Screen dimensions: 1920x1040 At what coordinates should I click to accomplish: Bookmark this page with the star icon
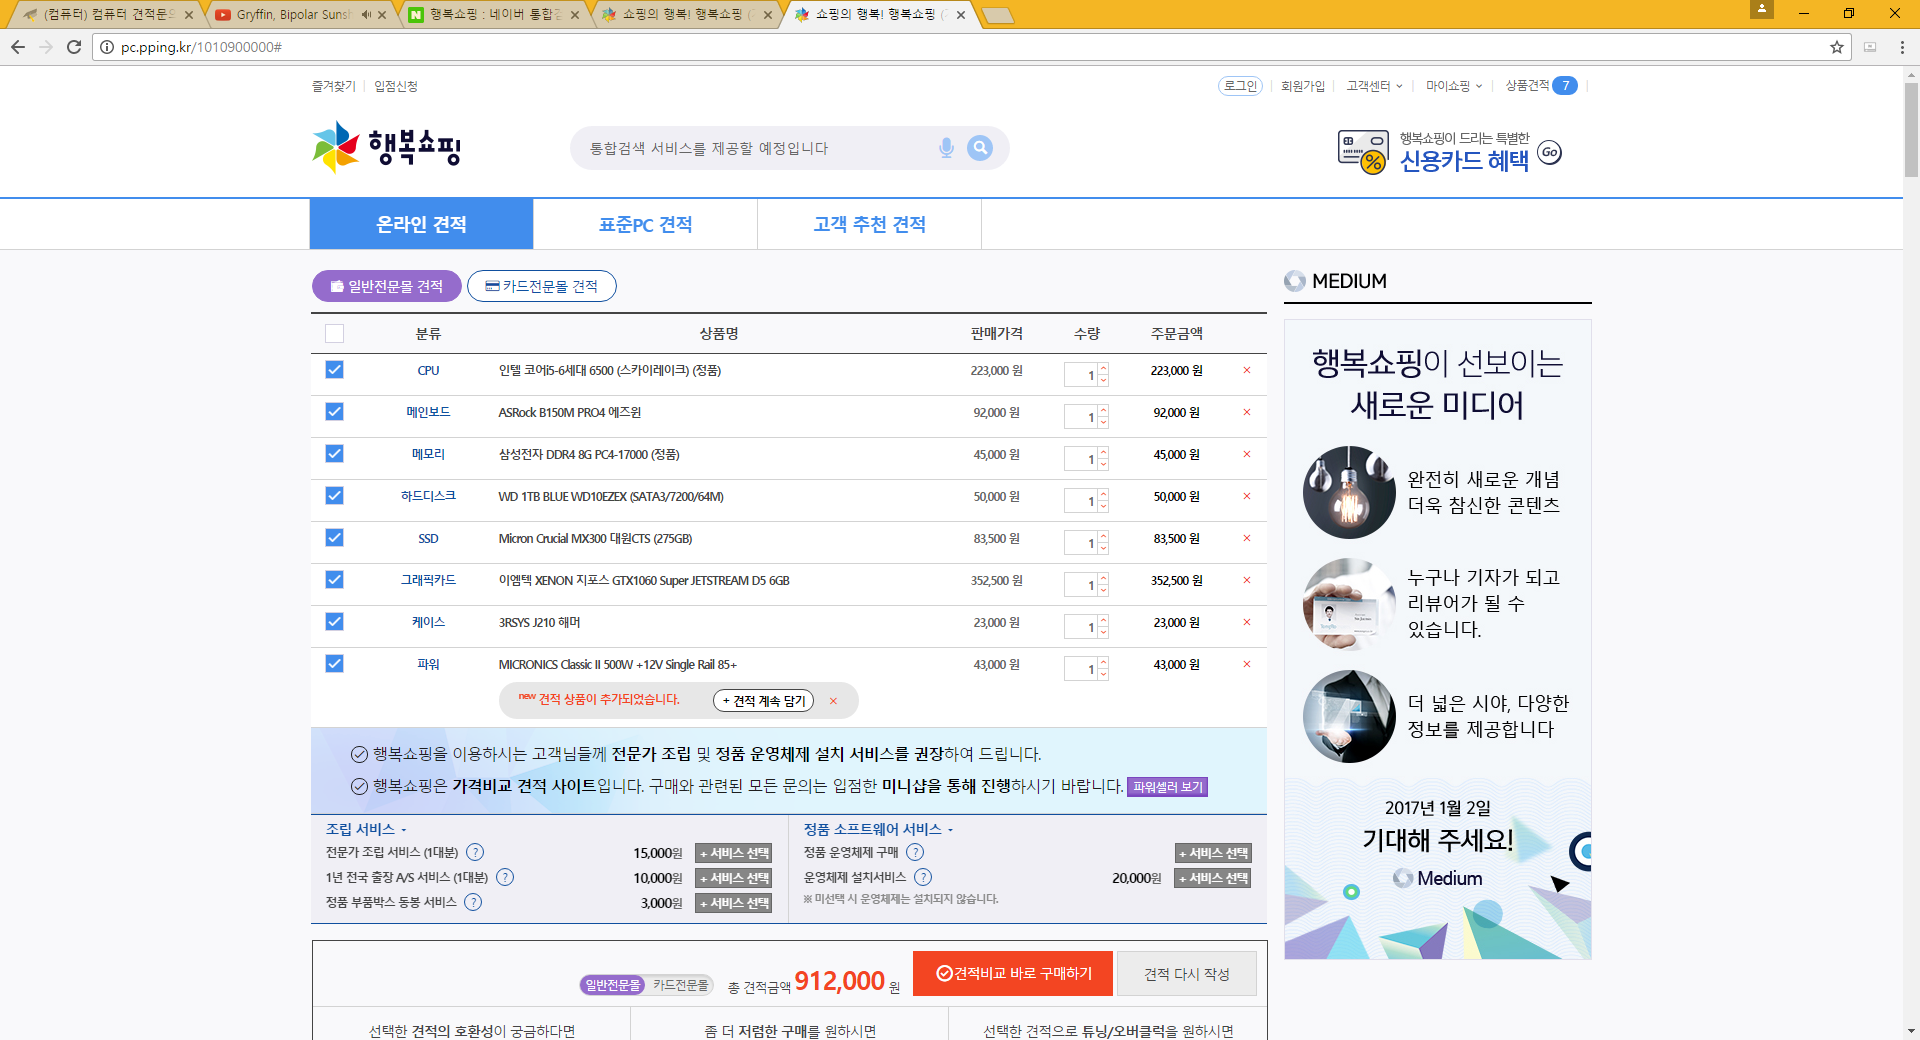pos(1837,47)
